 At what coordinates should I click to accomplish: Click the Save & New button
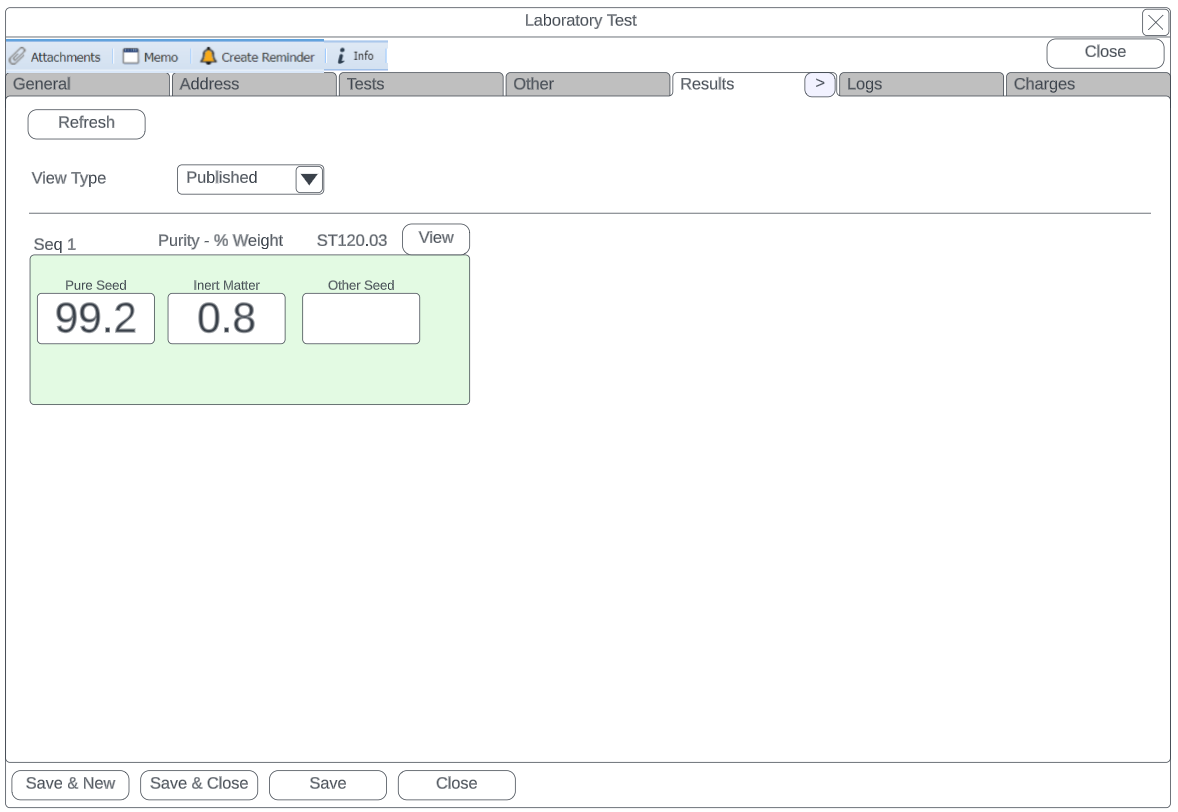tap(70, 785)
